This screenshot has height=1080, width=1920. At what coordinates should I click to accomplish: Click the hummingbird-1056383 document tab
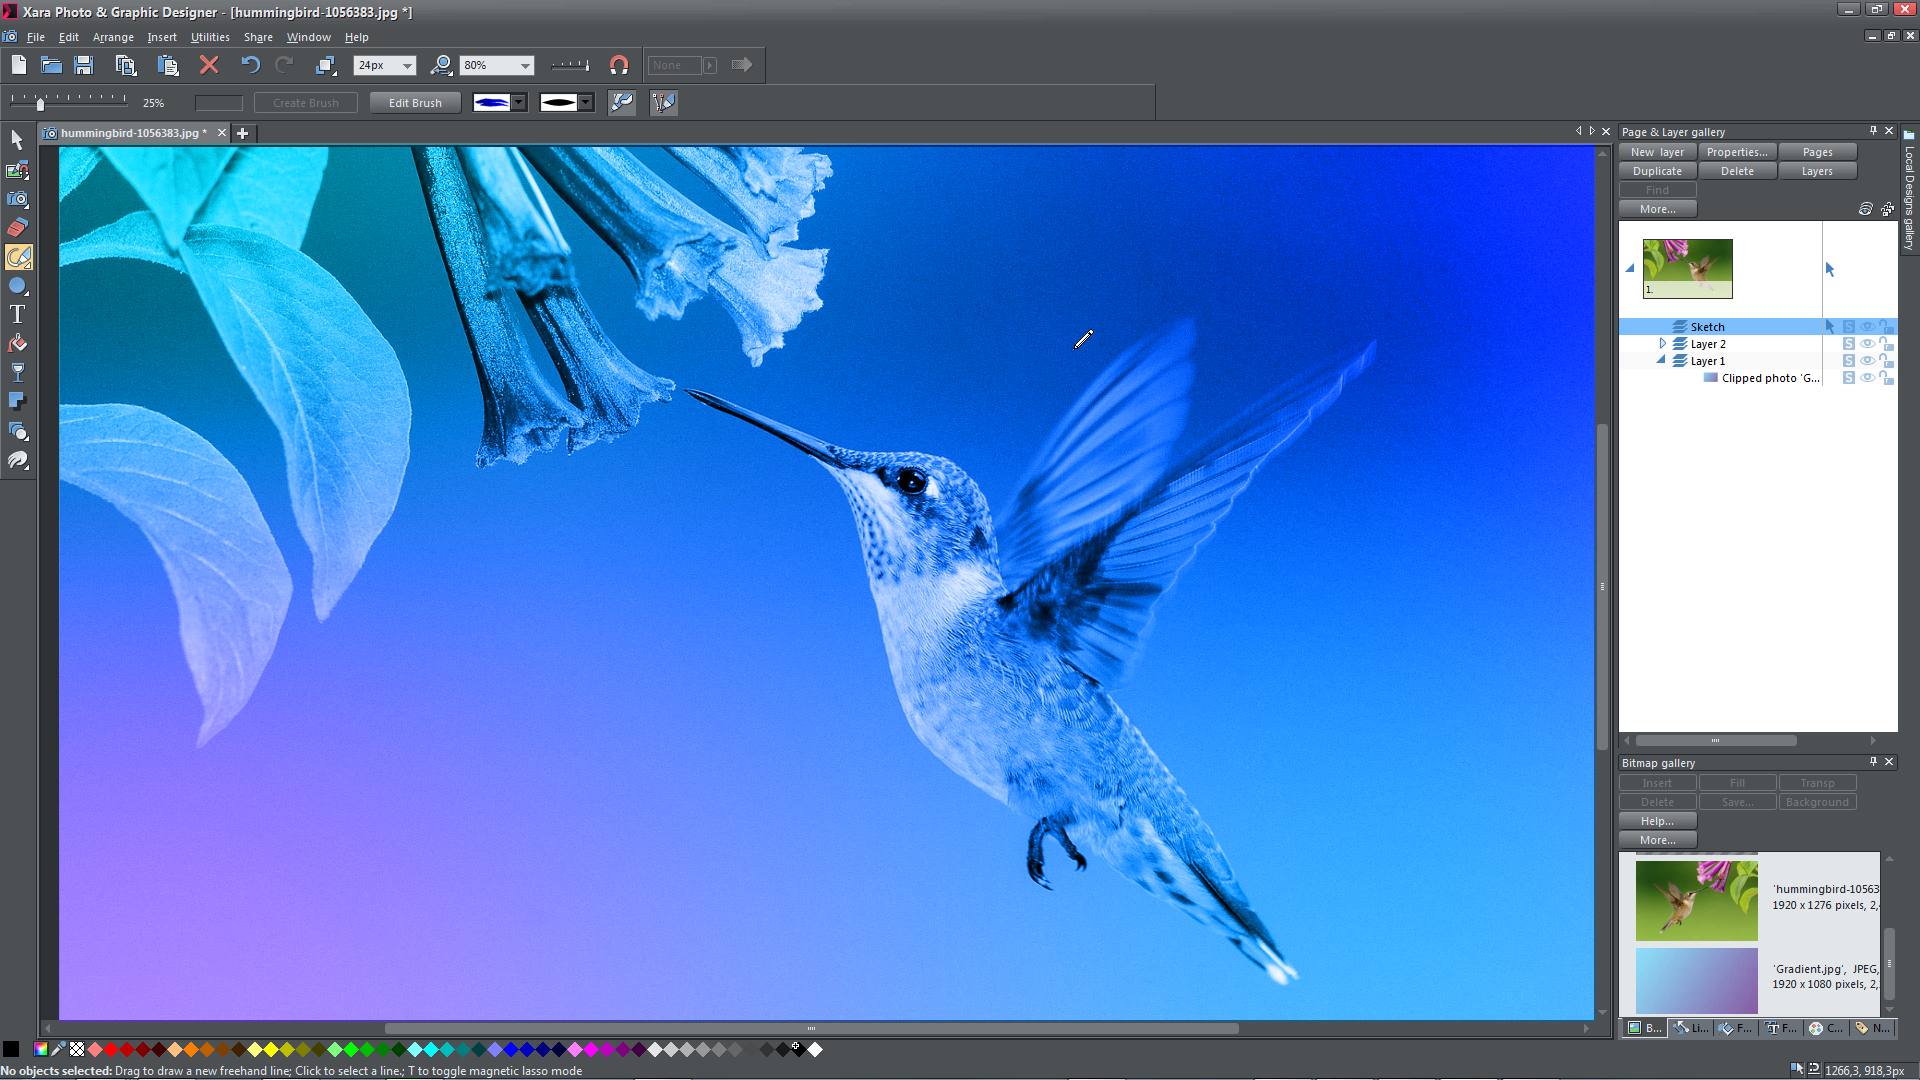point(129,132)
